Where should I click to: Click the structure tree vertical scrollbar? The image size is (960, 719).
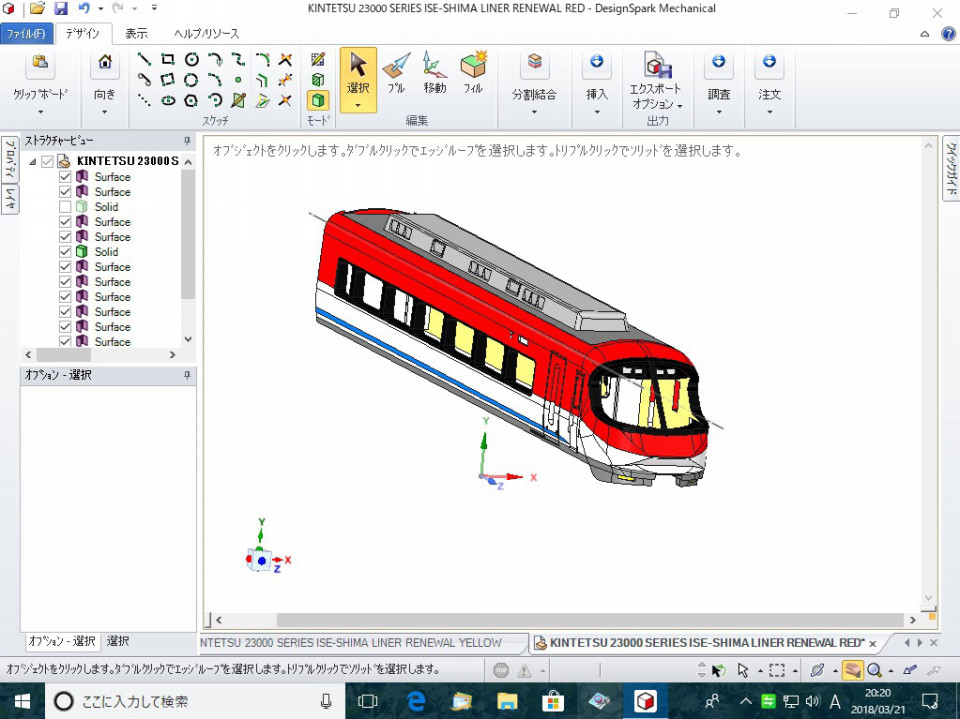188,233
